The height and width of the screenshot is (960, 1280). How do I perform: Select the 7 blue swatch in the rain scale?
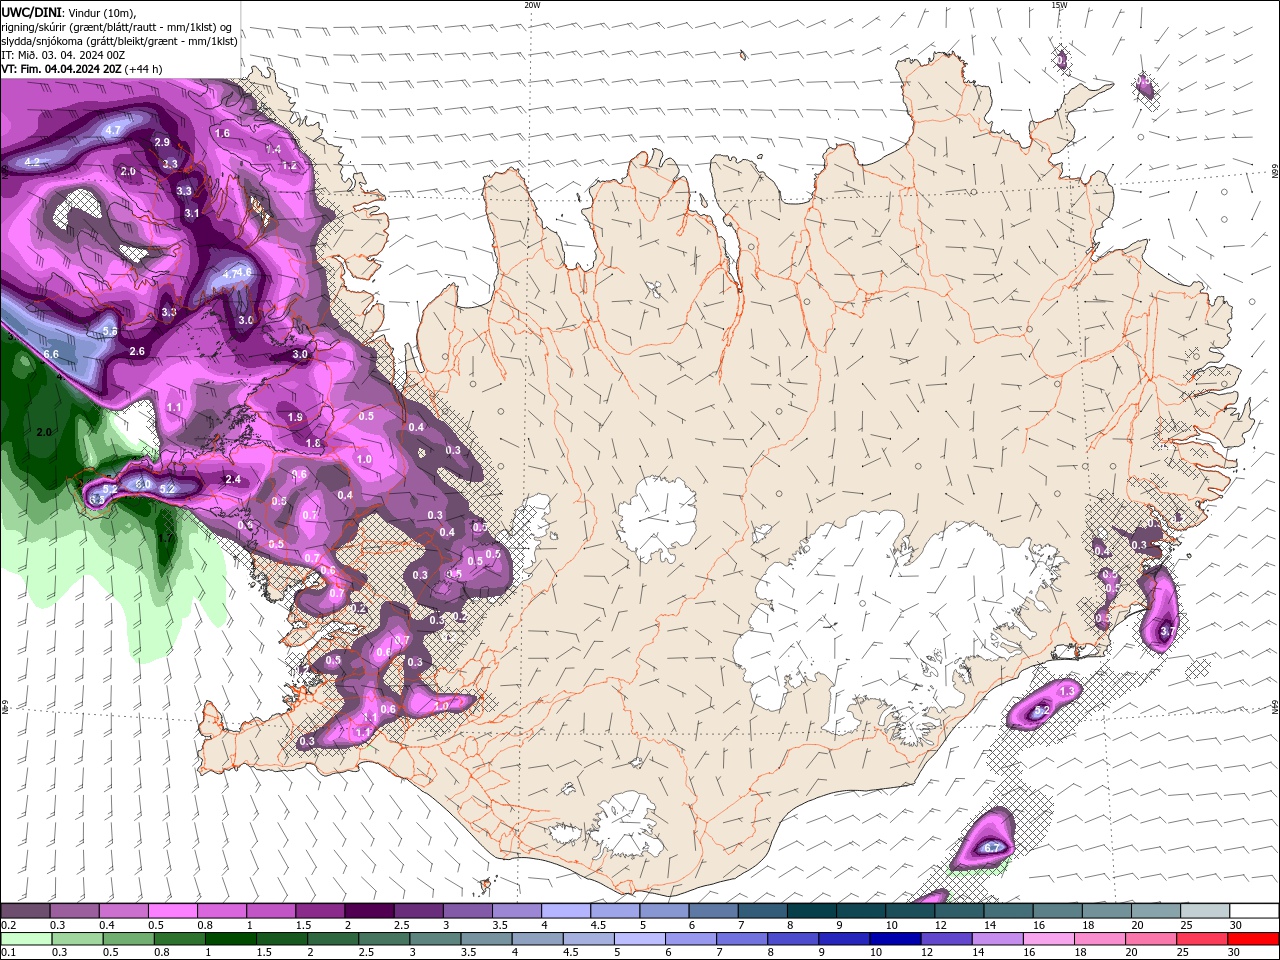point(741,939)
